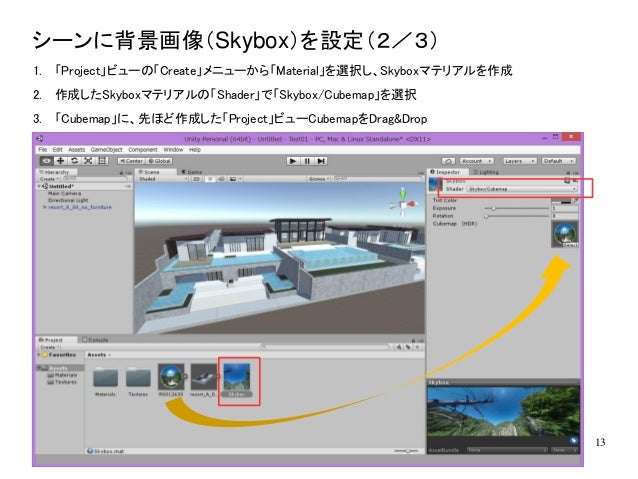The image size is (638, 479).
Task: Open the Account dropdown
Action: tap(477, 161)
